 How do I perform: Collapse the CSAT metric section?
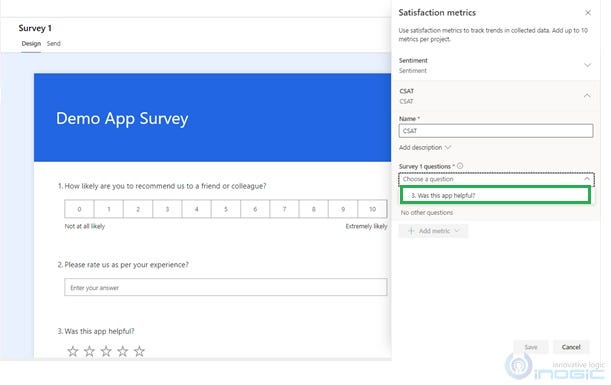587,95
